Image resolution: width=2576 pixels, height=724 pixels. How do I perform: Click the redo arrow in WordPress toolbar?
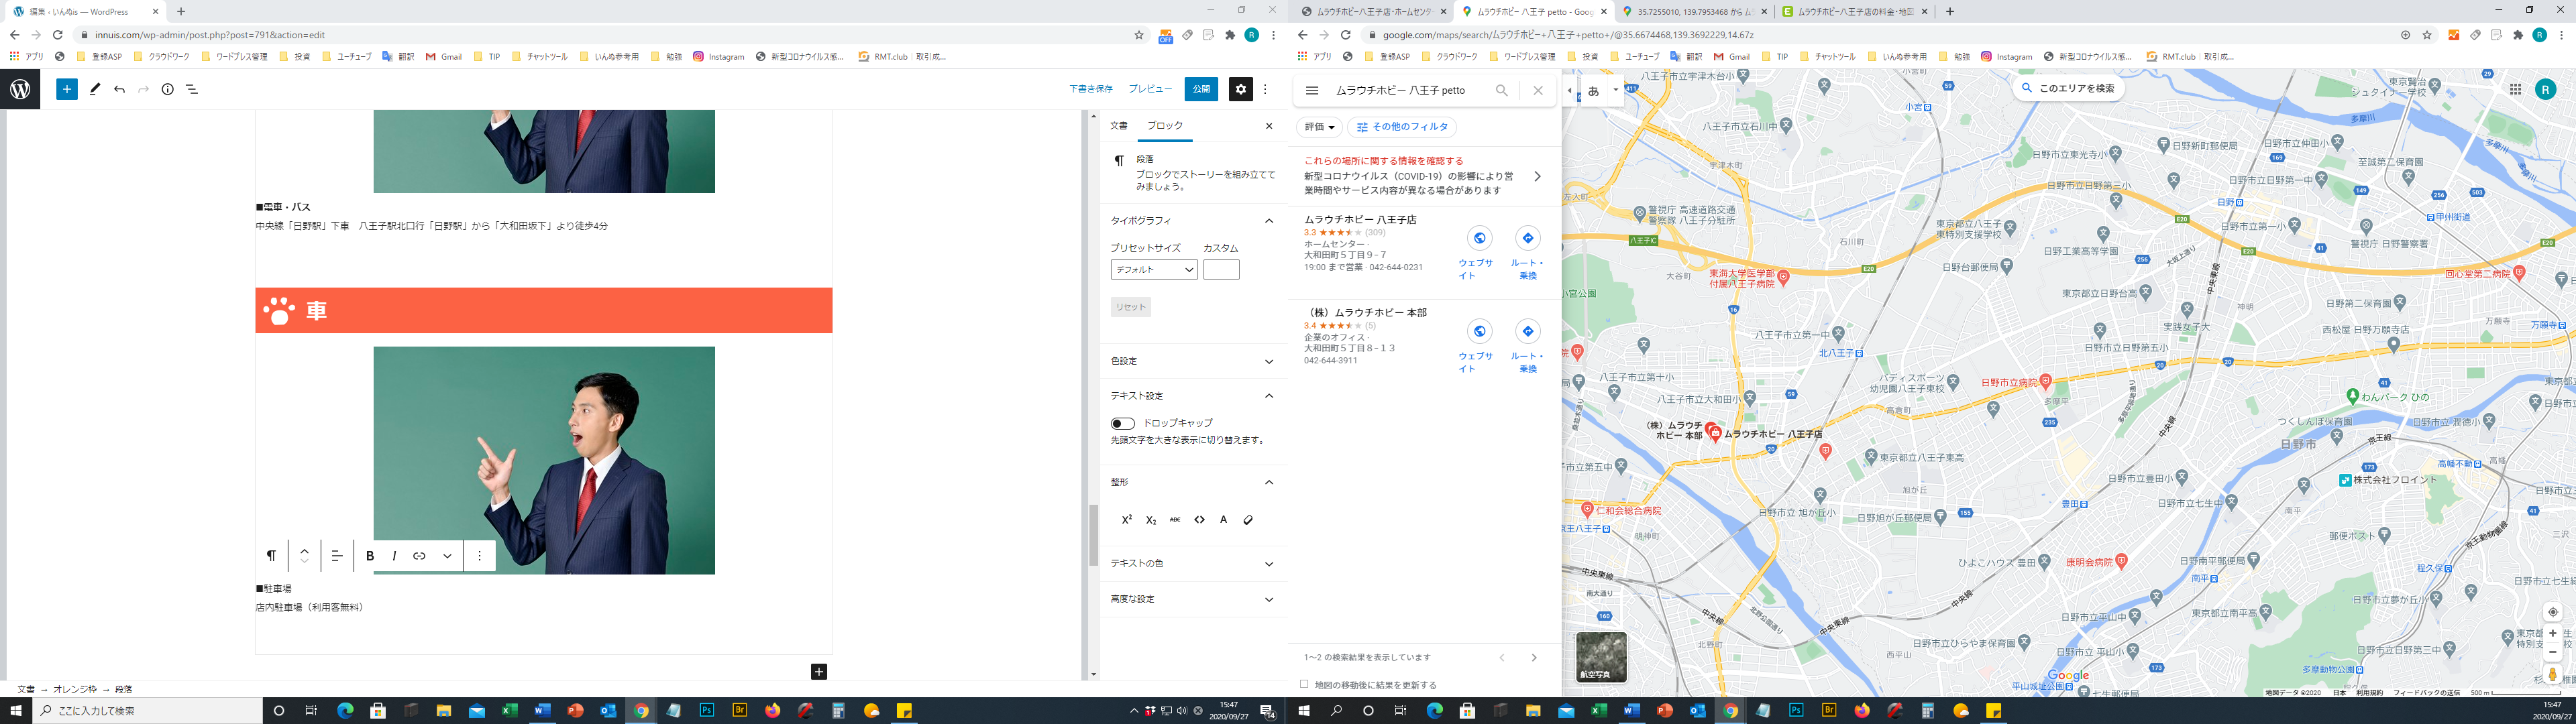143,89
